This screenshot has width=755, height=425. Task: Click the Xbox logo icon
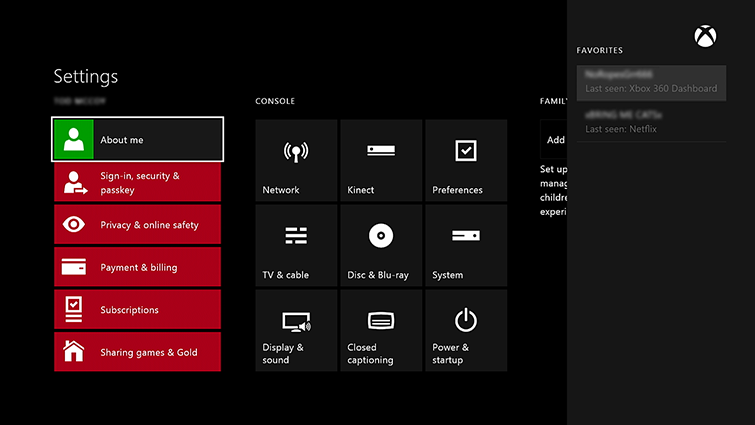tap(705, 36)
